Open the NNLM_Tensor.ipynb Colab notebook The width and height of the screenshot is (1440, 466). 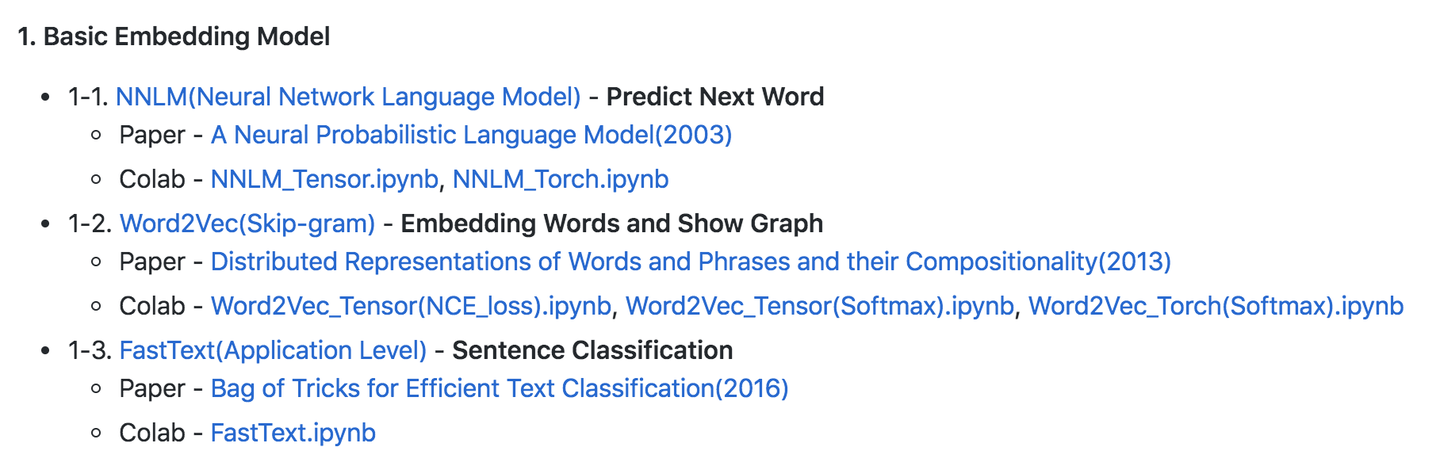click(x=324, y=180)
